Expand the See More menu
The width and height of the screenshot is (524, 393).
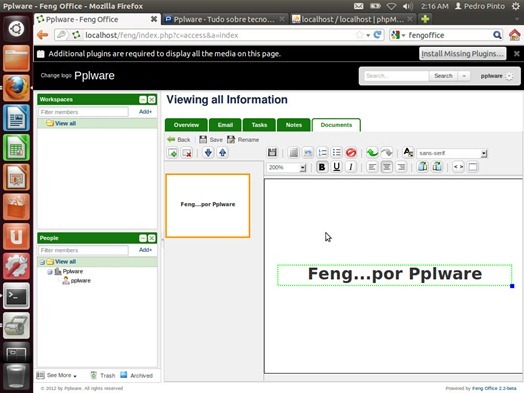(62, 375)
